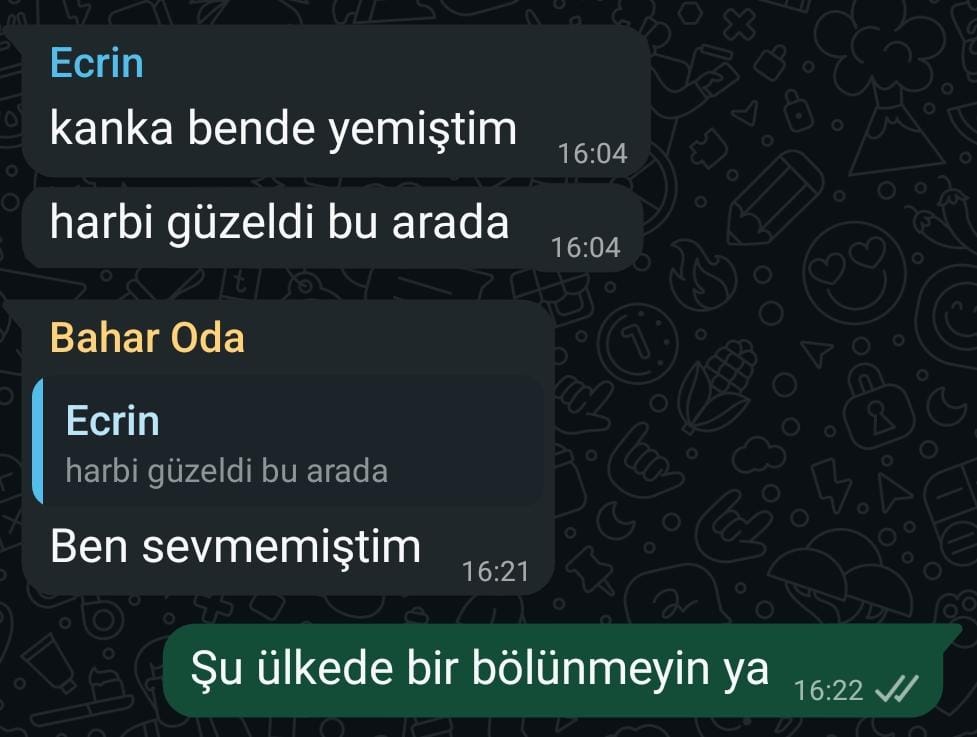Tap the 16:04 timestamp on first message
Screen dimensions: 977x737
pyautogui.click(x=593, y=154)
